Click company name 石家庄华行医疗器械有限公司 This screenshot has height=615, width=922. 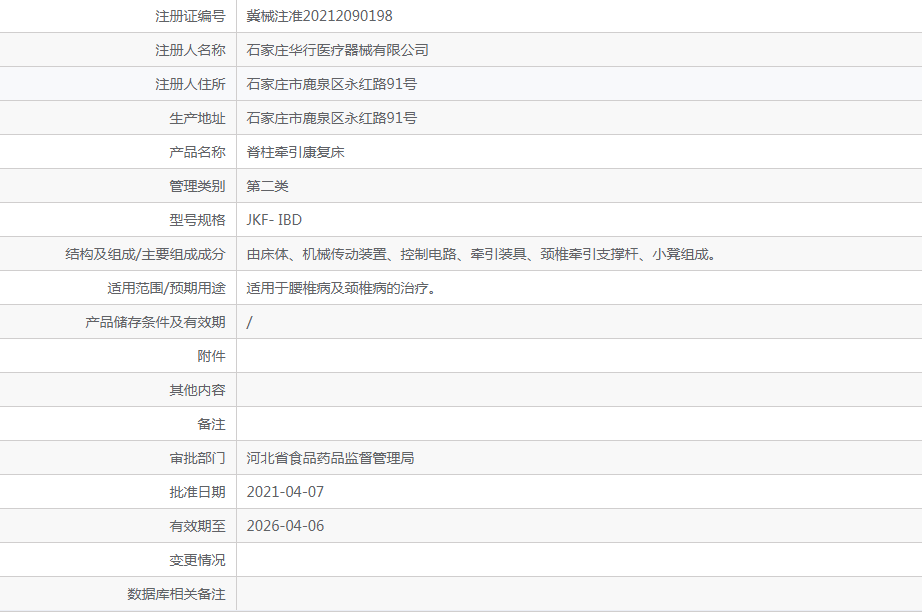[x=338, y=51]
